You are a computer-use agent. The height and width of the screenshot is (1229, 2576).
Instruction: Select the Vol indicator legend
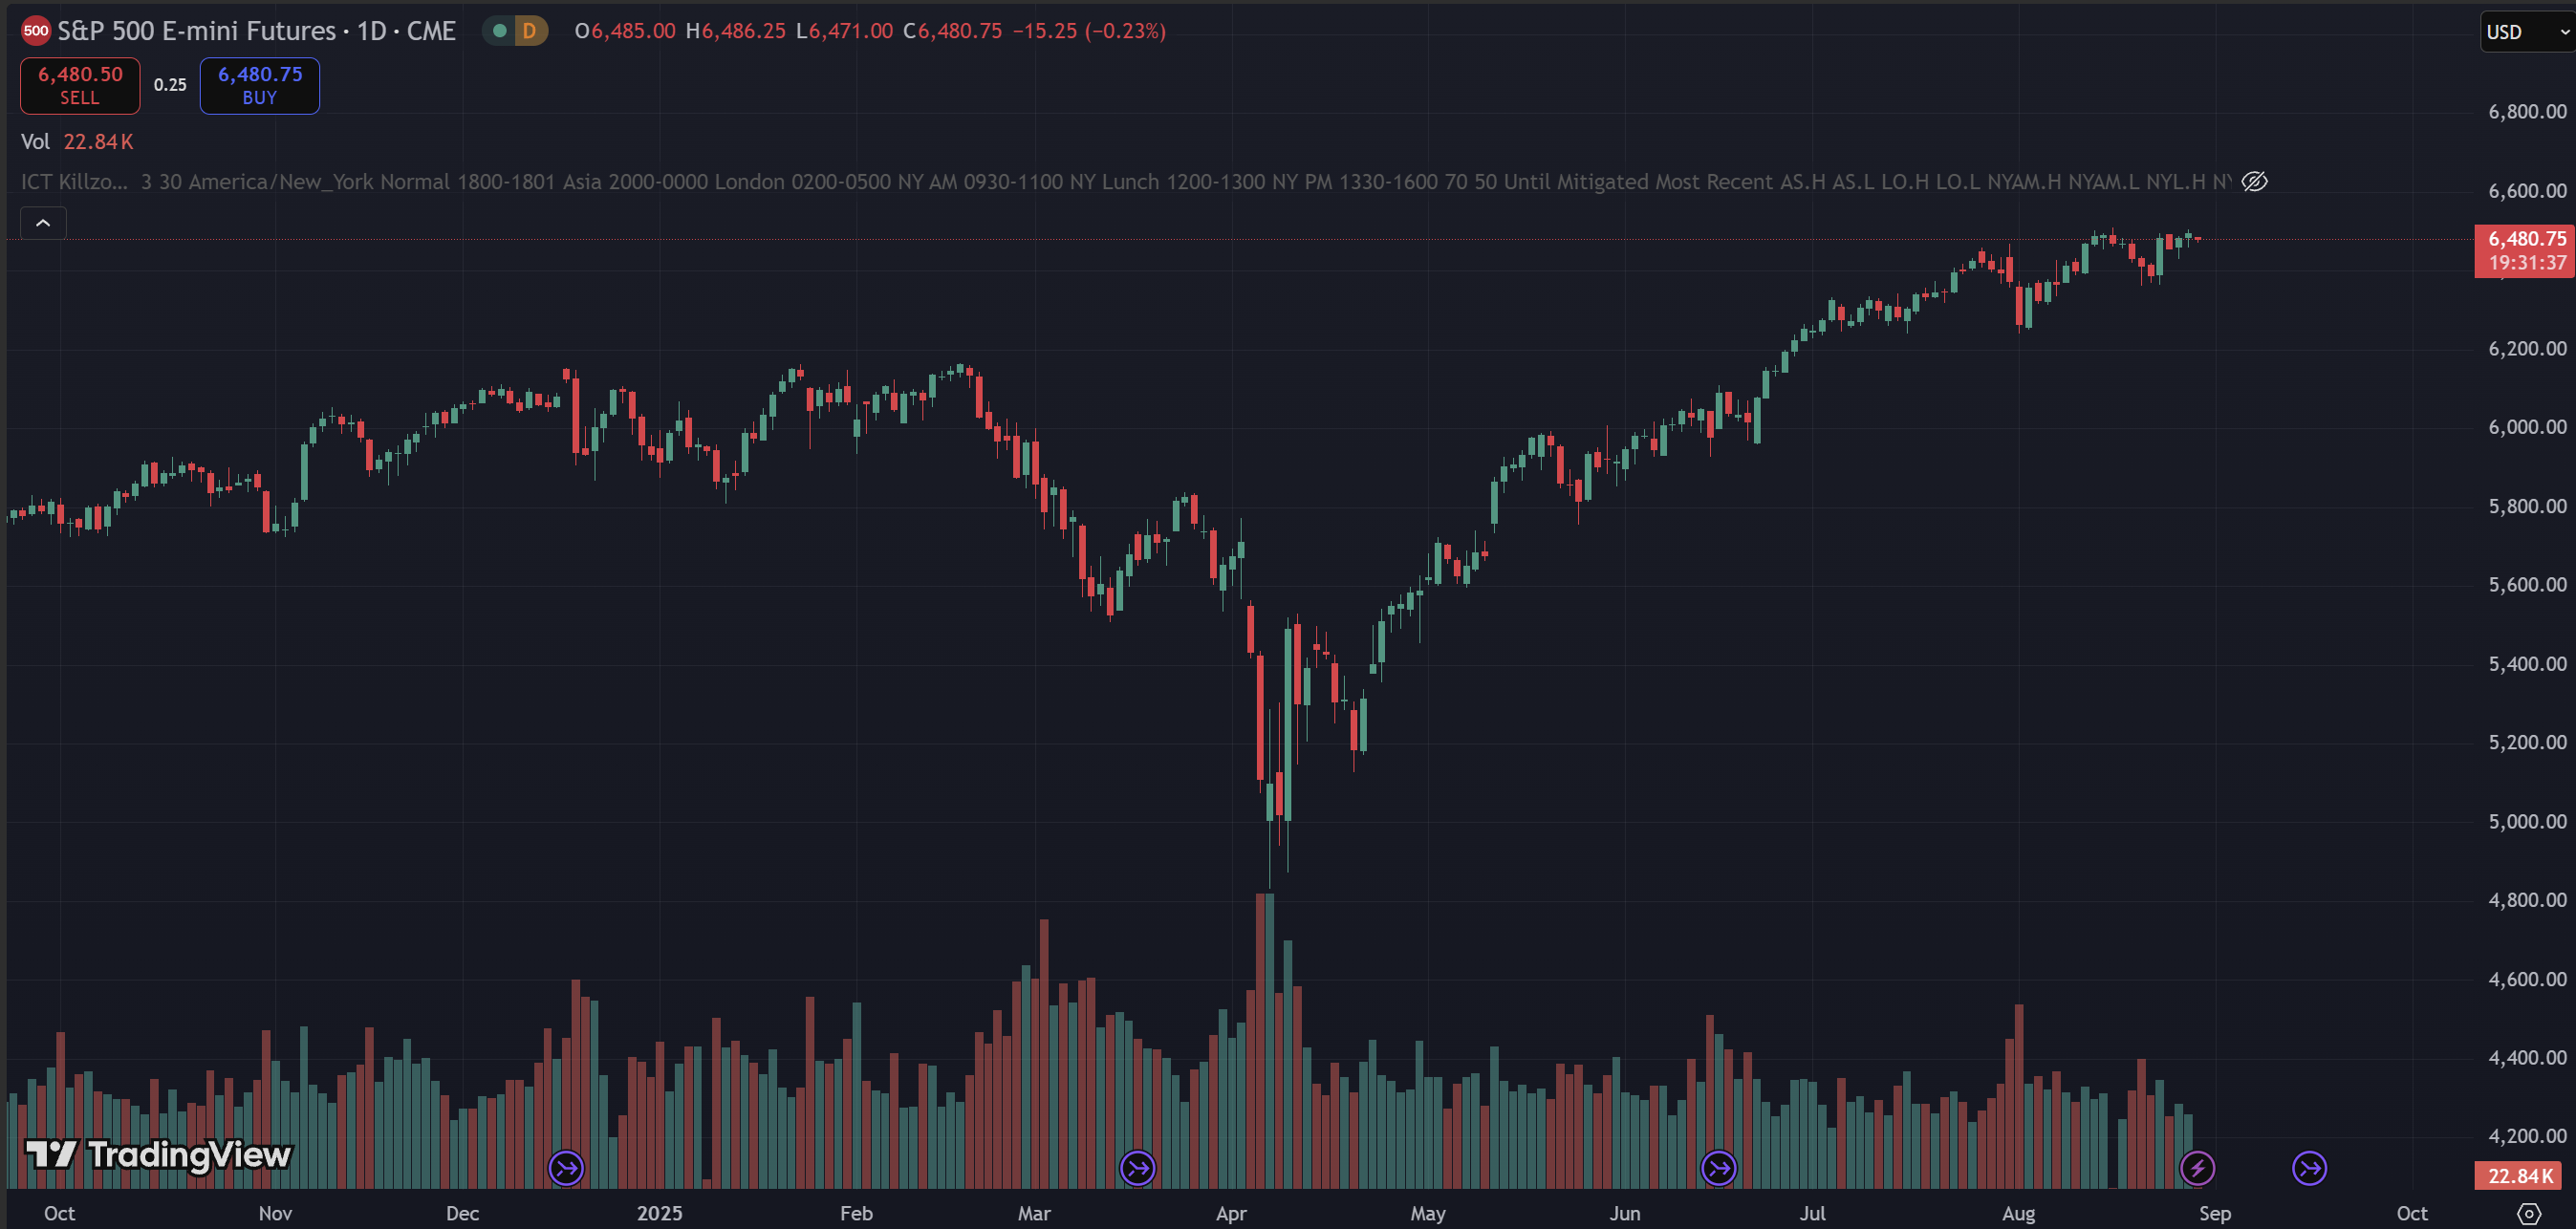[35, 142]
